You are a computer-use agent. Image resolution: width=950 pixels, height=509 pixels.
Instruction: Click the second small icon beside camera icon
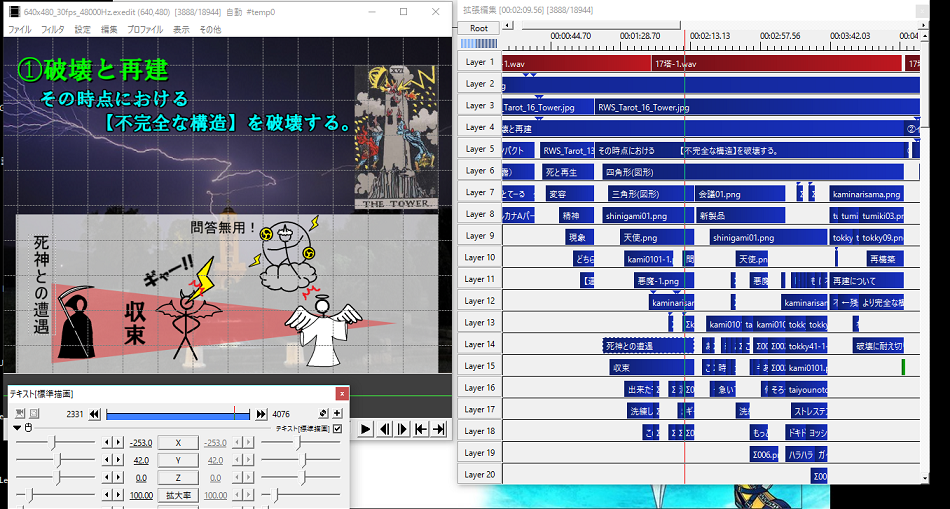pos(34,414)
